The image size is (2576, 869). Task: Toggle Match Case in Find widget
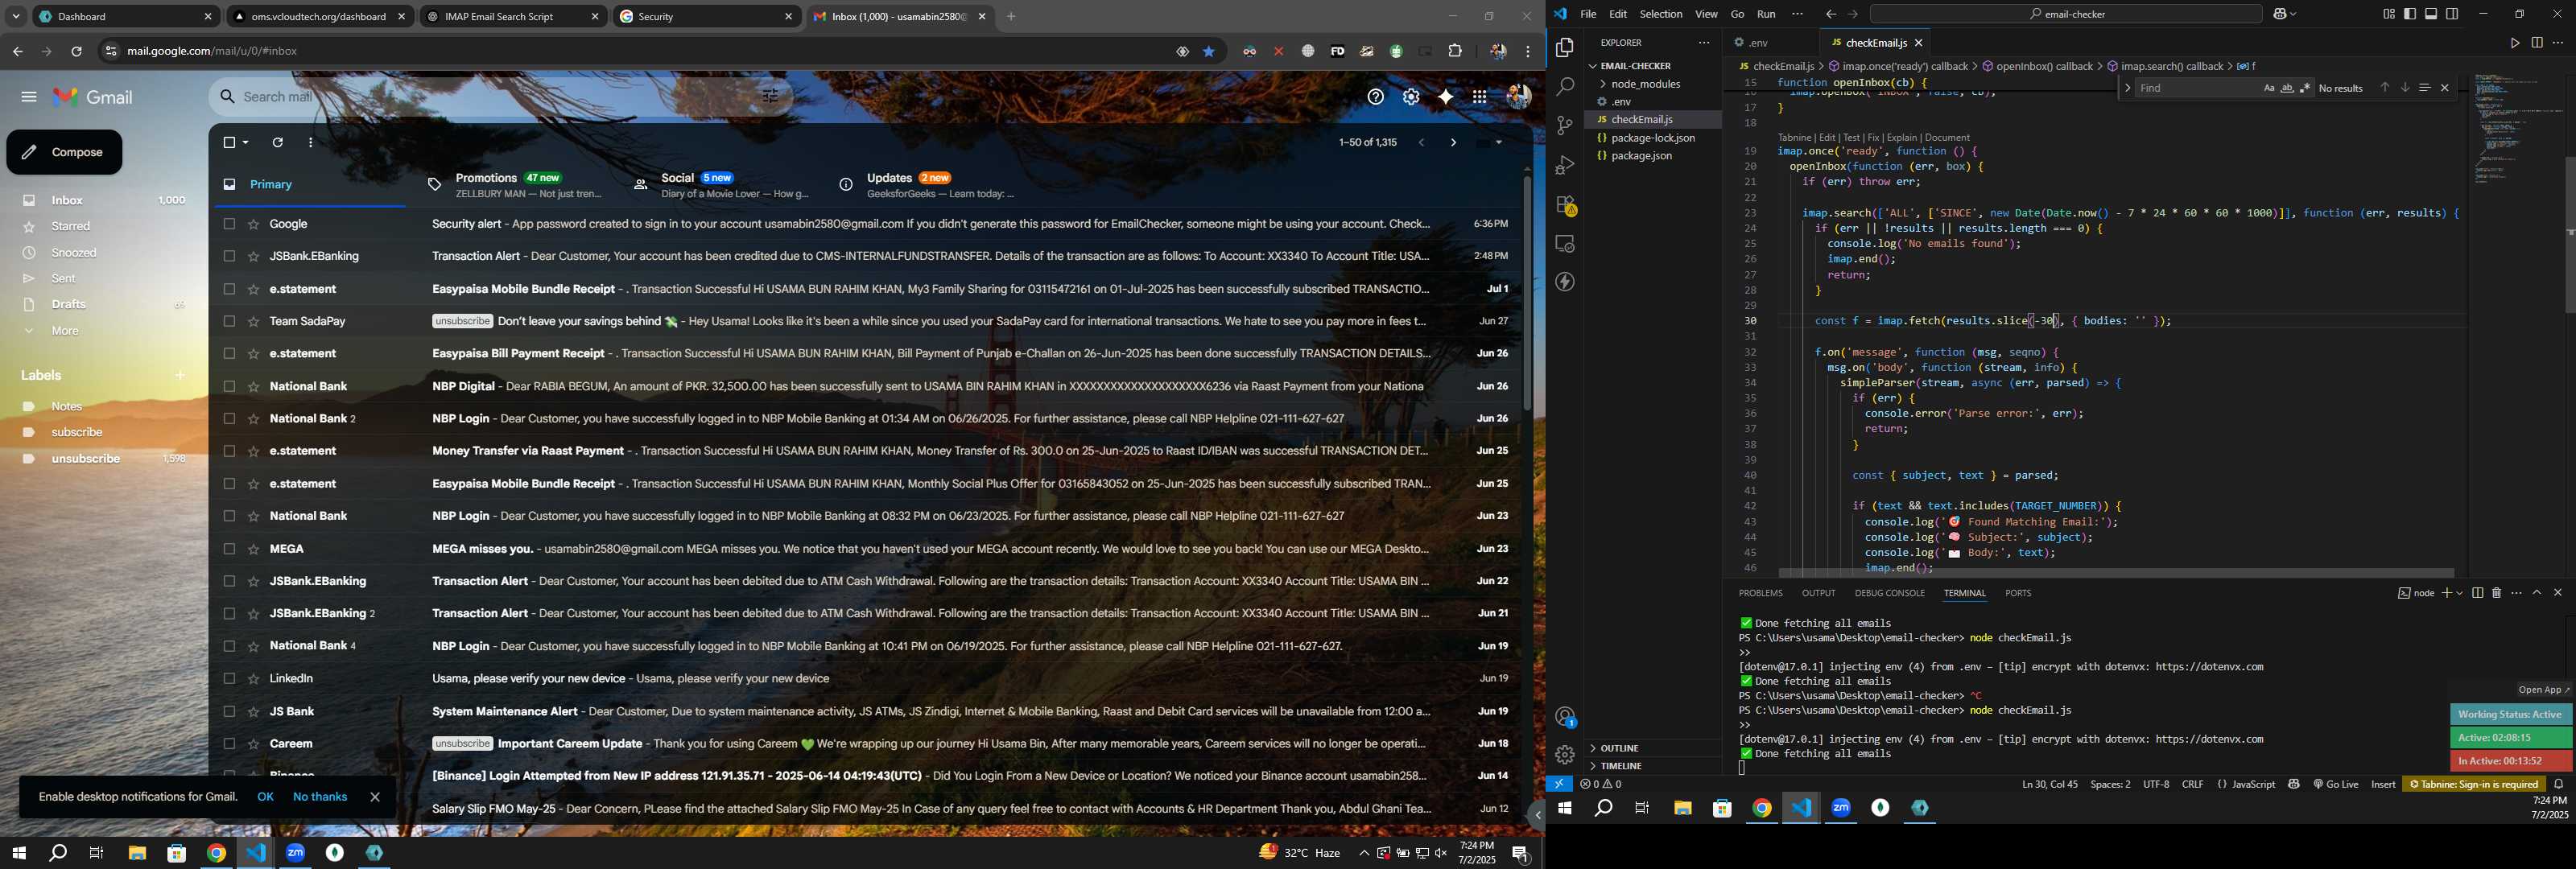click(2269, 88)
